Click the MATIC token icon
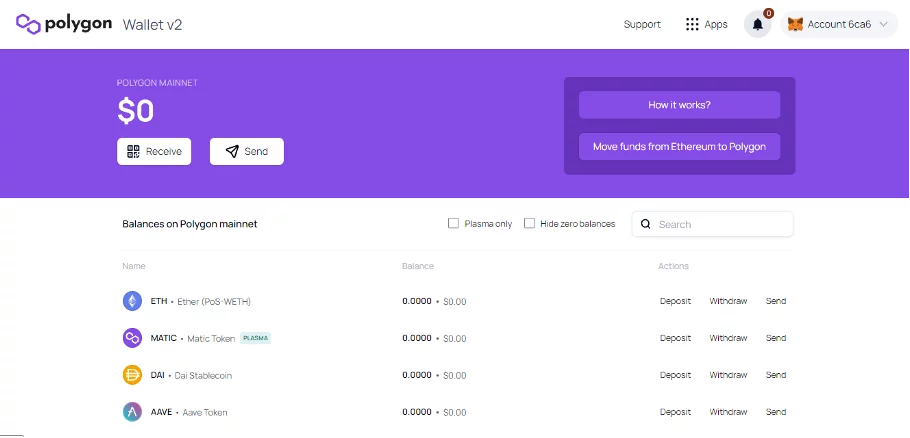This screenshot has height=438, width=910. 132,338
